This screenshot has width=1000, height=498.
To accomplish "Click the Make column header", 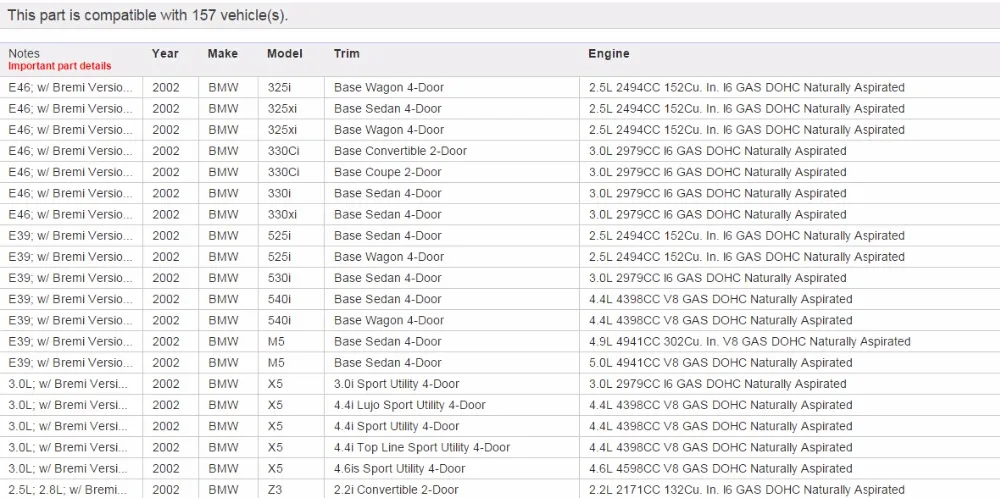I will (223, 54).
